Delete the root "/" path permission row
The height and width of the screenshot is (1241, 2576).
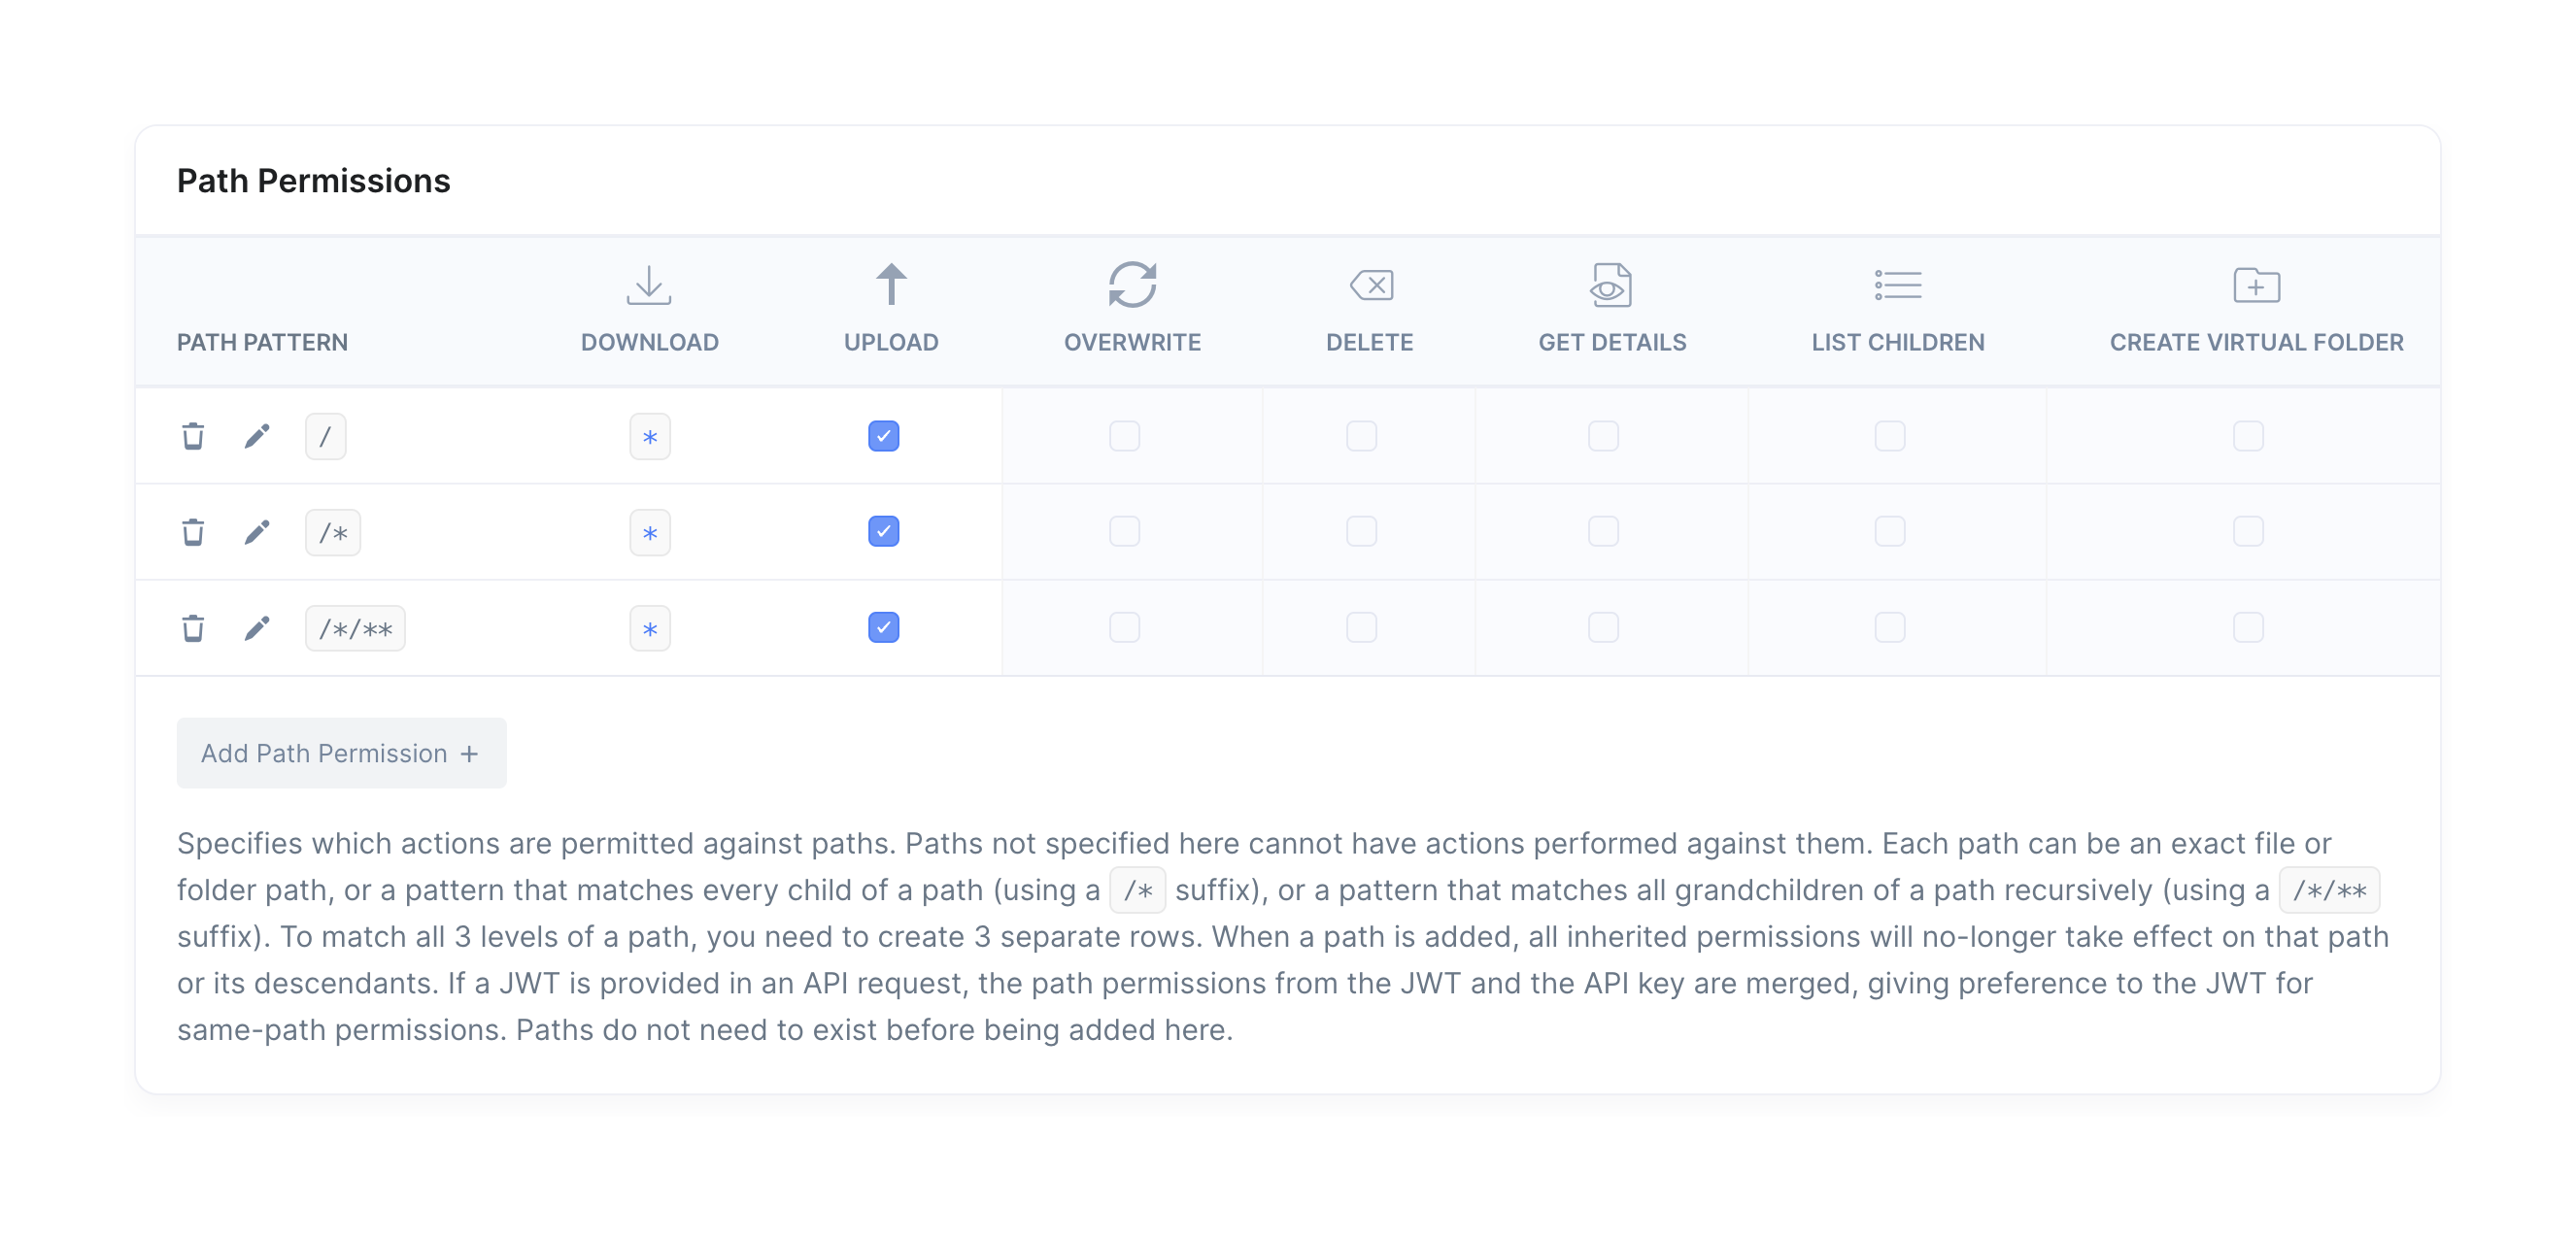pos(193,436)
